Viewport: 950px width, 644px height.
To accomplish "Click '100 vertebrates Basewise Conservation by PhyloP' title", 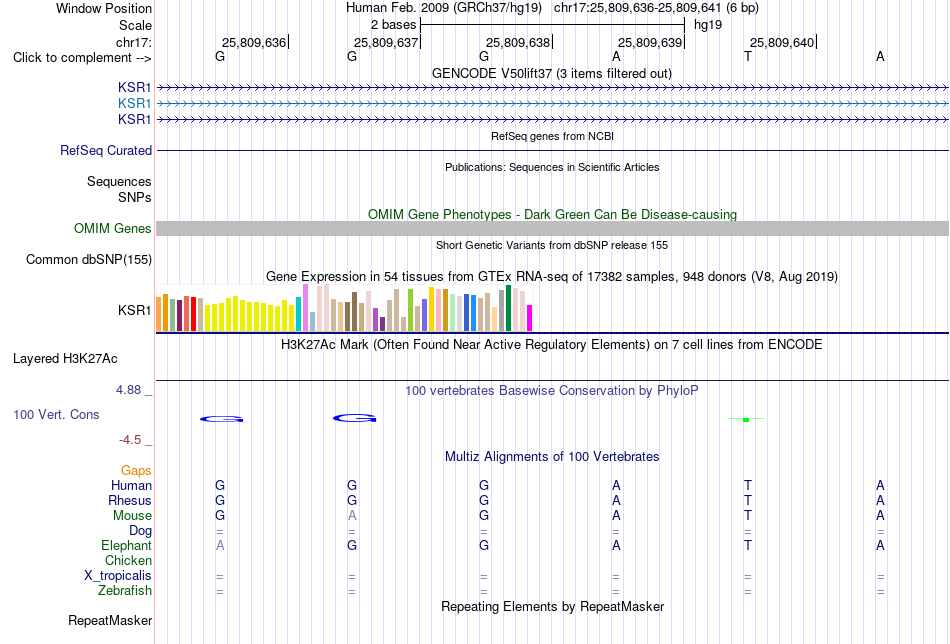I will click(552, 391).
